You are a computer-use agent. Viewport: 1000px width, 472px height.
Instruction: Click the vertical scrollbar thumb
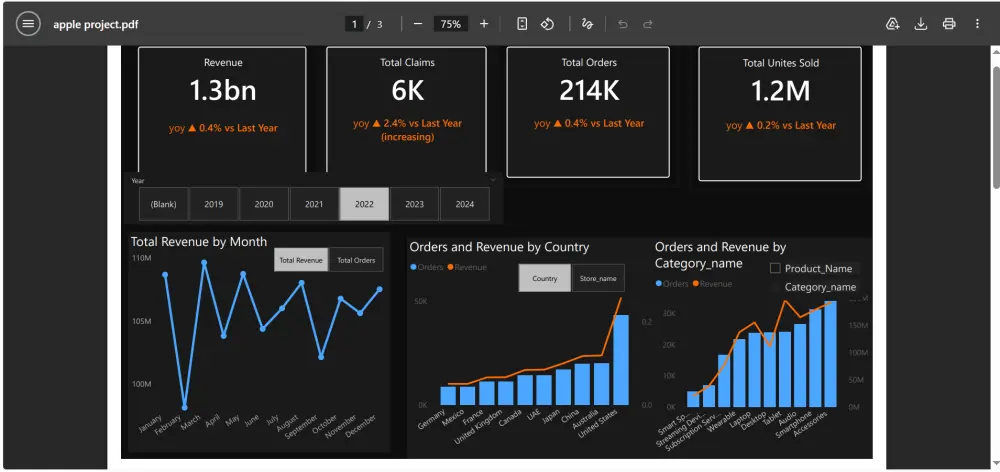996,126
